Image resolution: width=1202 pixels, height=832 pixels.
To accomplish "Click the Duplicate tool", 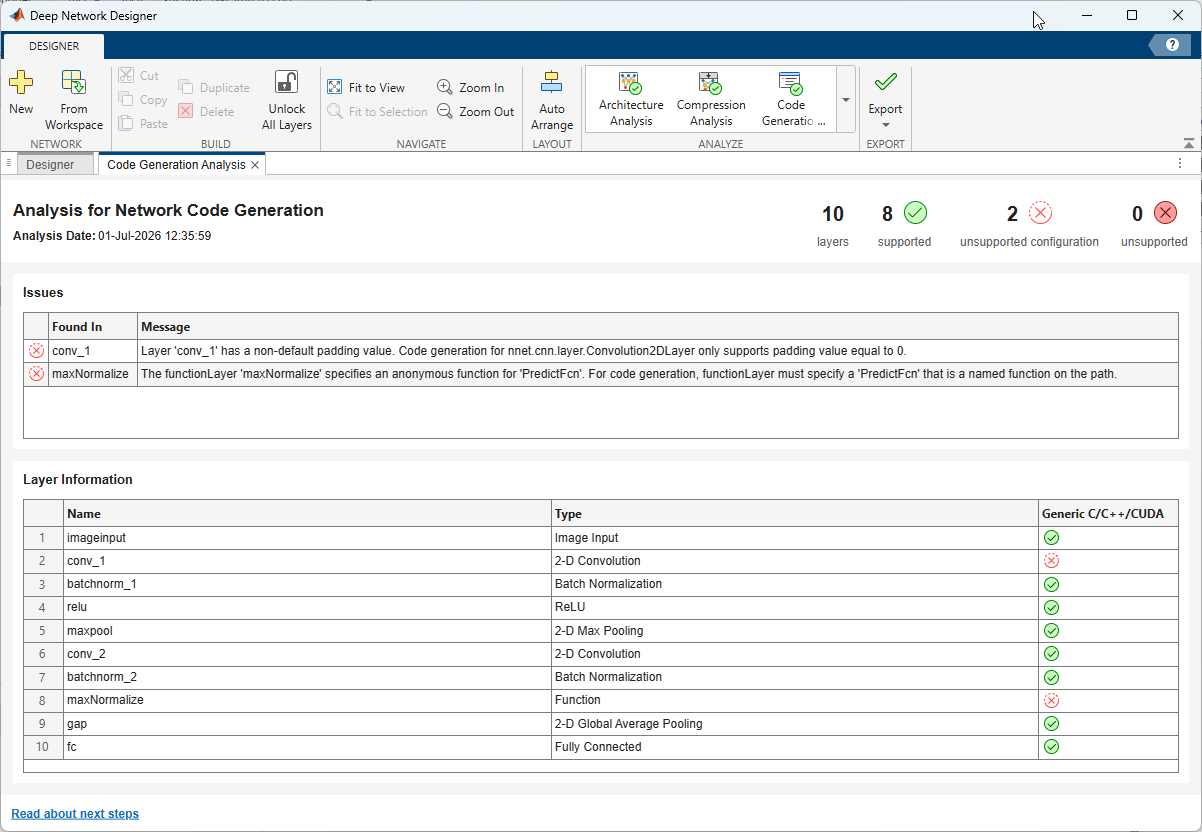I will tap(214, 88).
